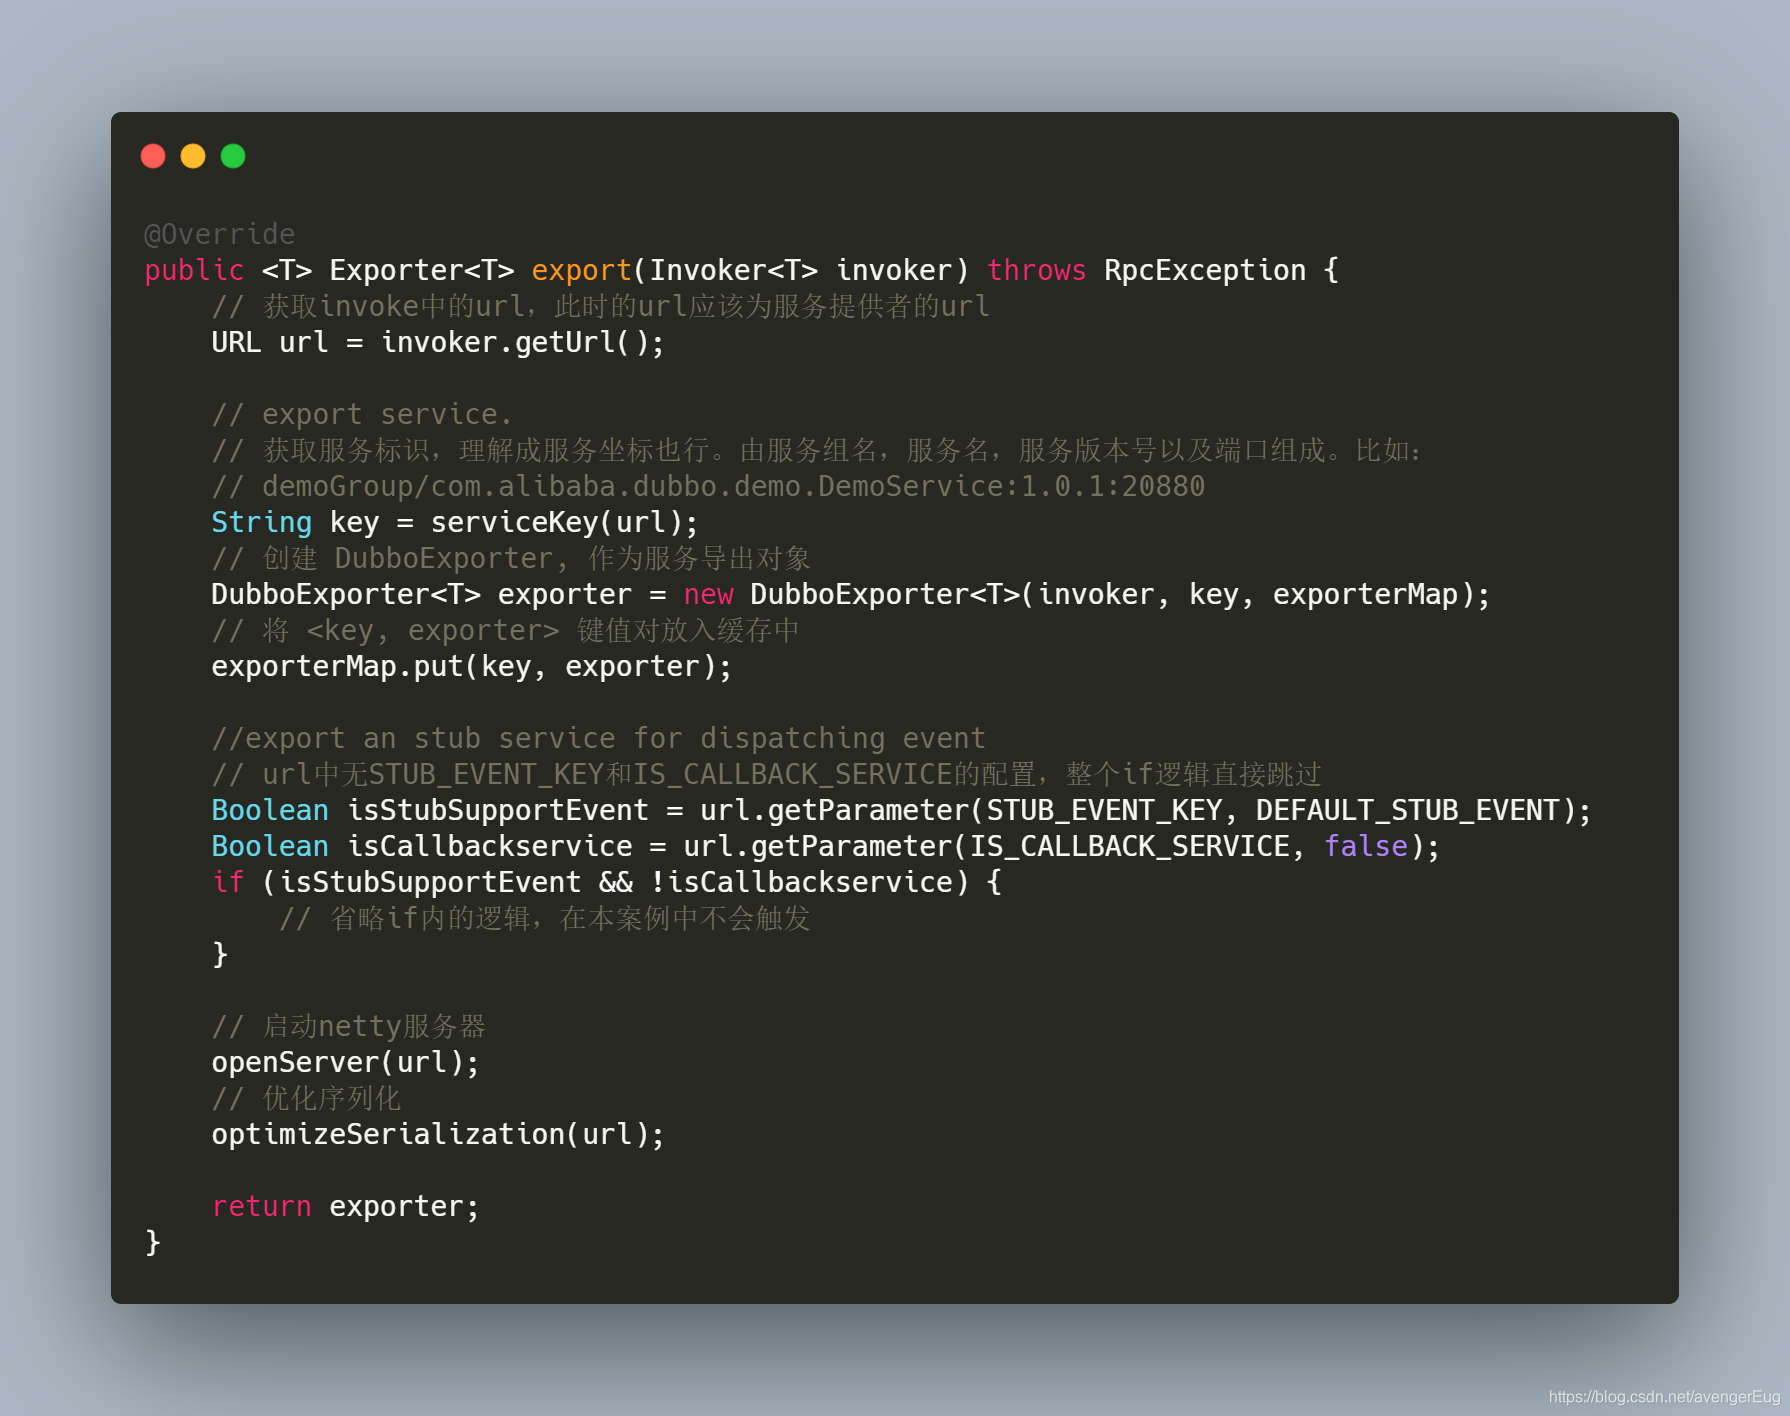Click the green maximize dot

tap(233, 156)
